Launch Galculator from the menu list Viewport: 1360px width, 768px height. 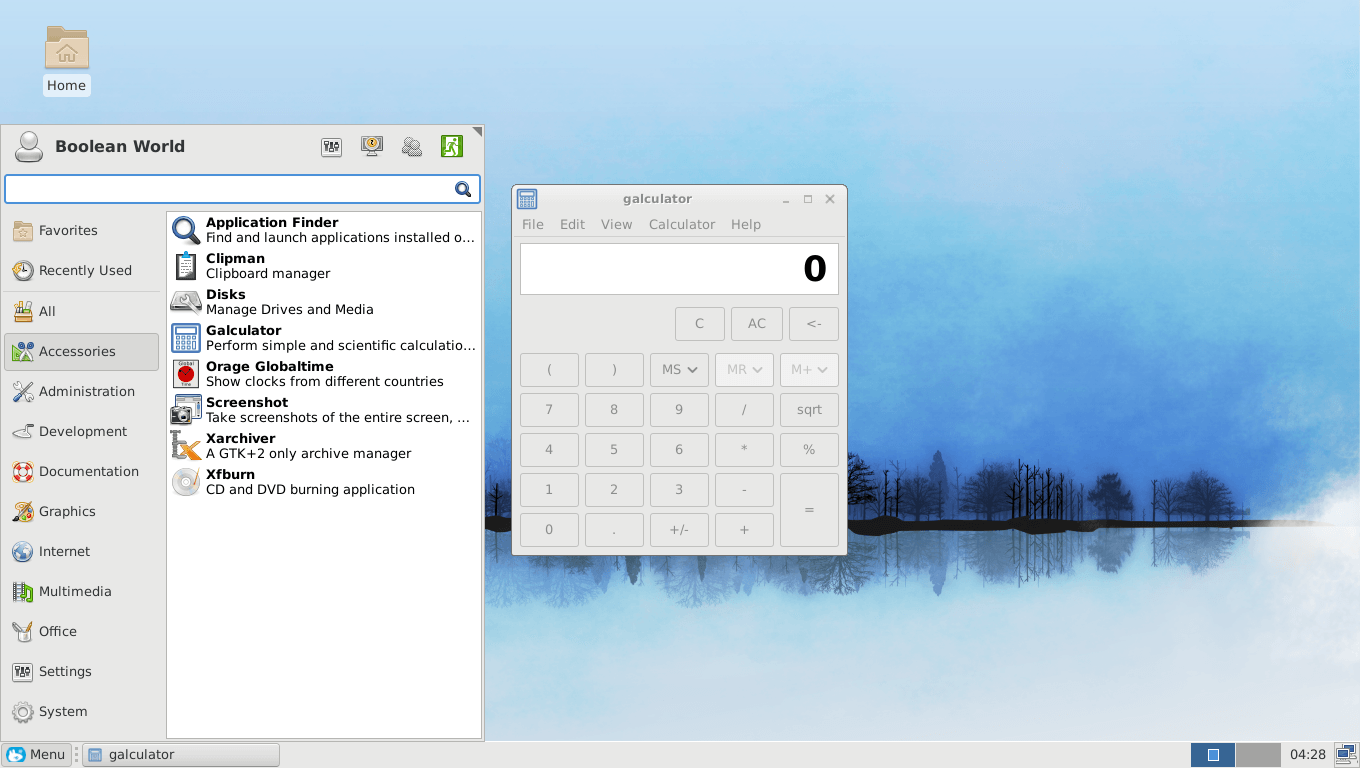click(324, 338)
